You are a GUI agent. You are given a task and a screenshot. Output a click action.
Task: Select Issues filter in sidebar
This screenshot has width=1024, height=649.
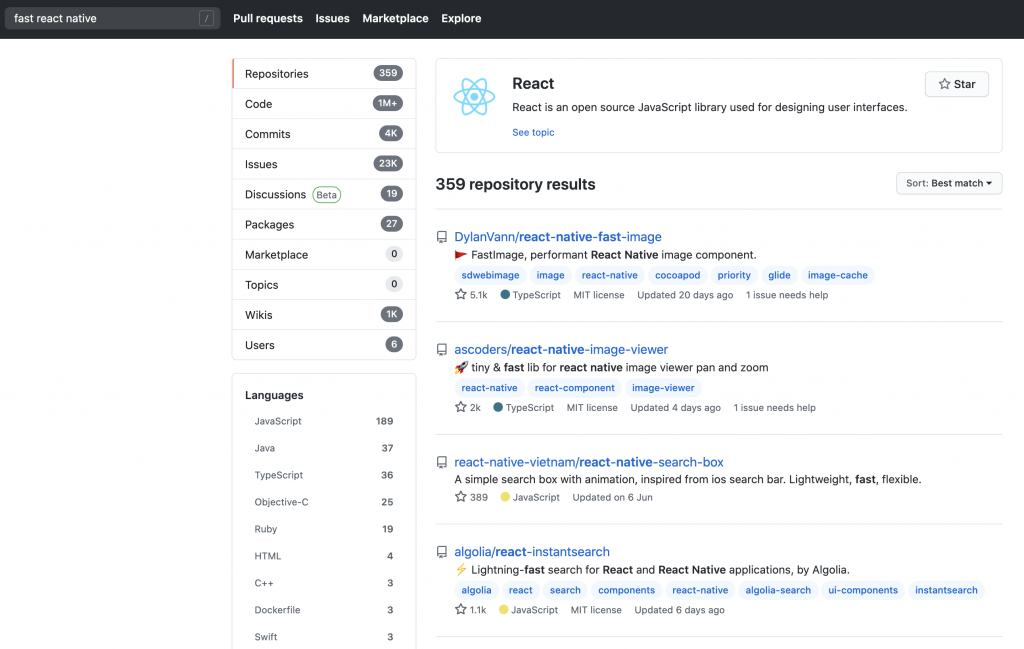(324, 164)
